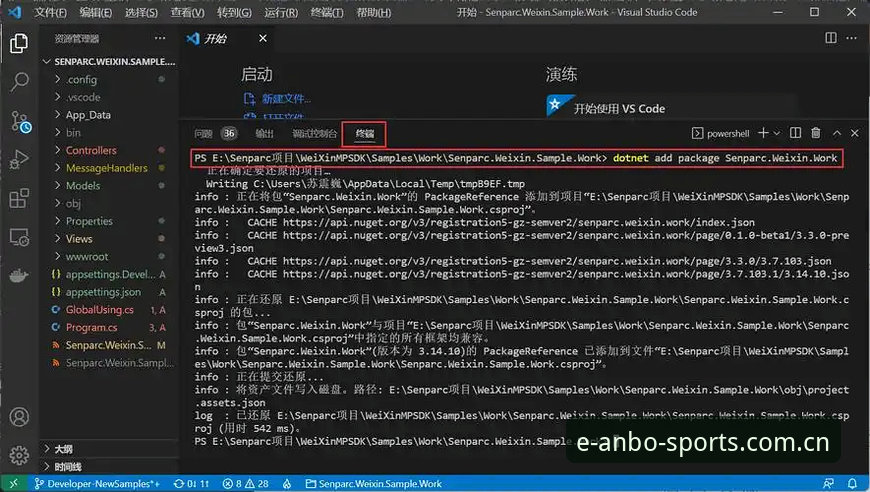Click the 新建文件 link
This screenshot has height=492, width=870.
(285, 99)
